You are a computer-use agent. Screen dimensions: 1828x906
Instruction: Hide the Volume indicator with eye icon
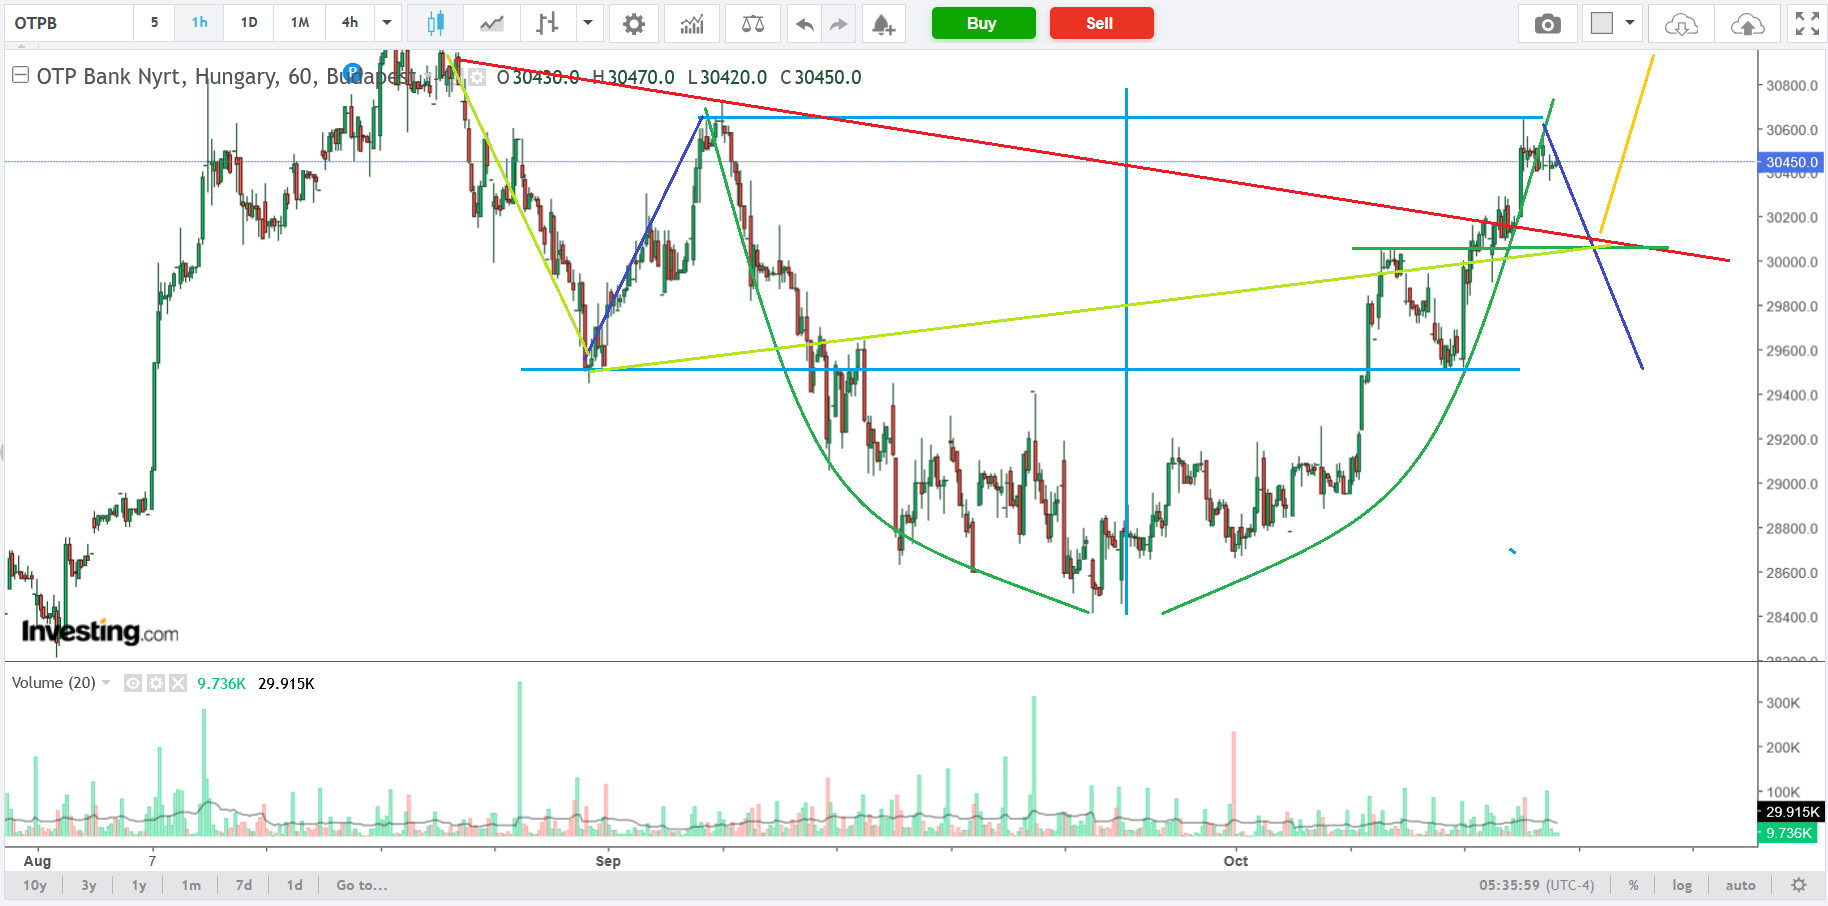(x=132, y=683)
